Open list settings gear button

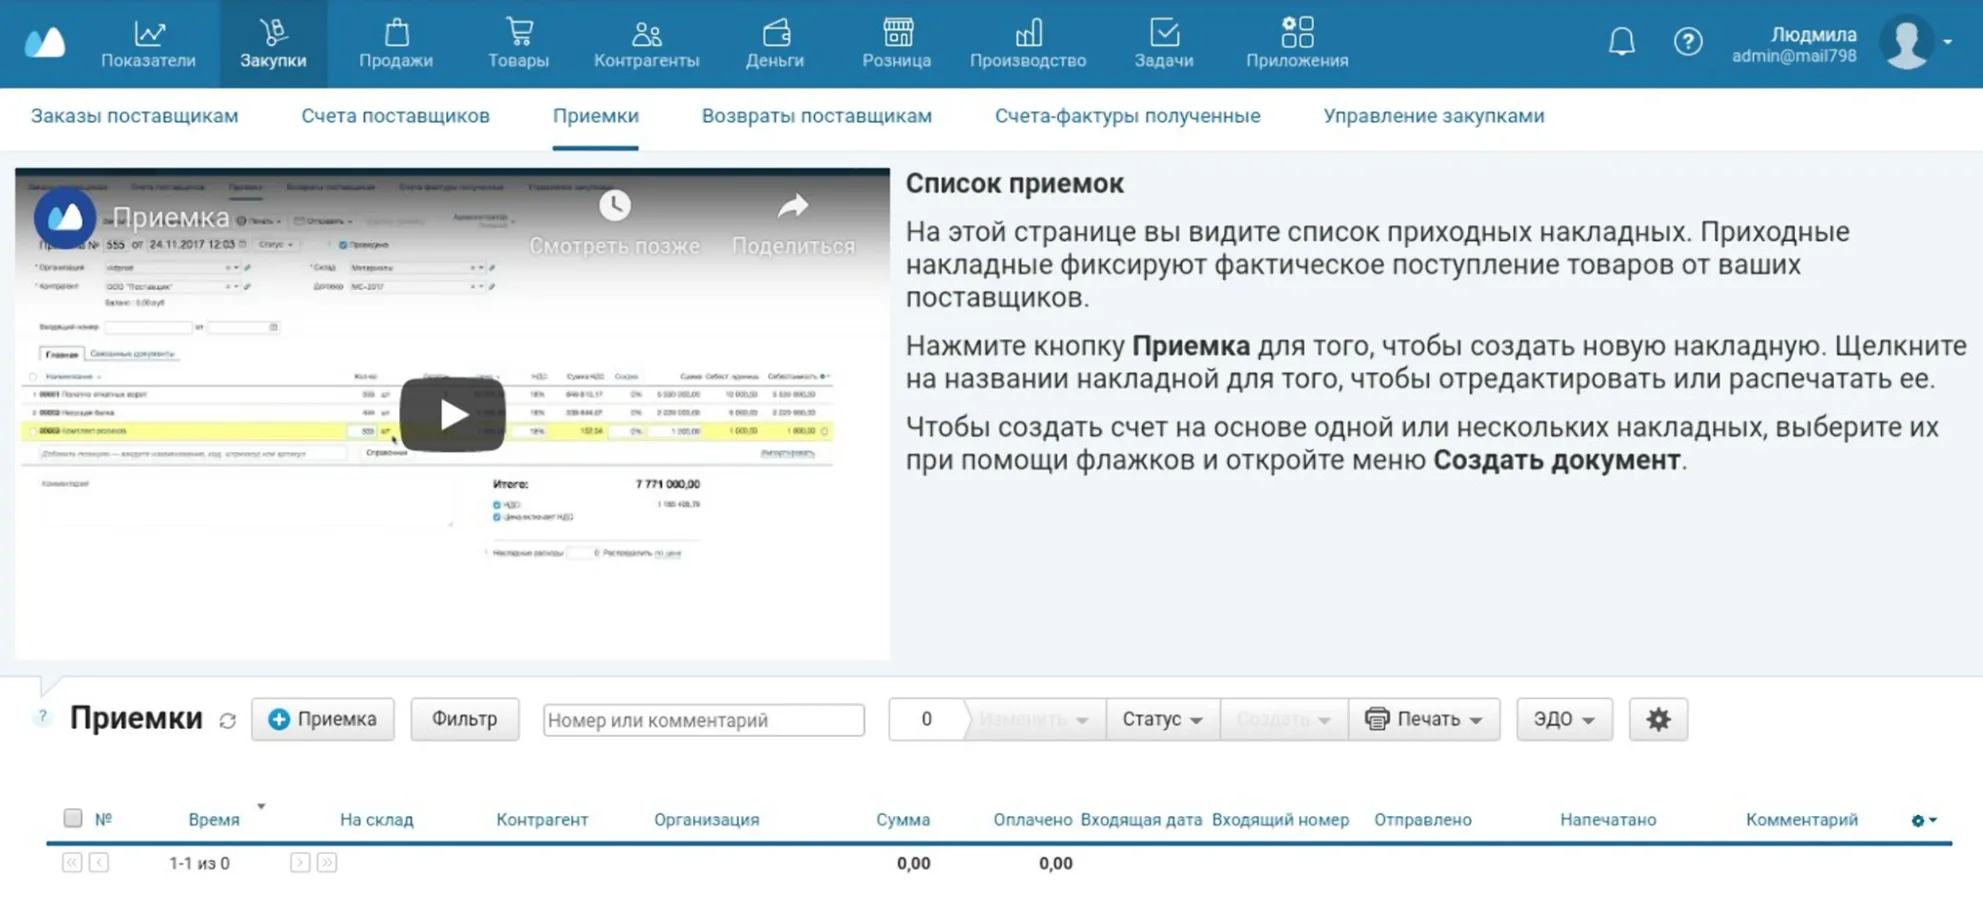pyautogui.click(x=1658, y=719)
